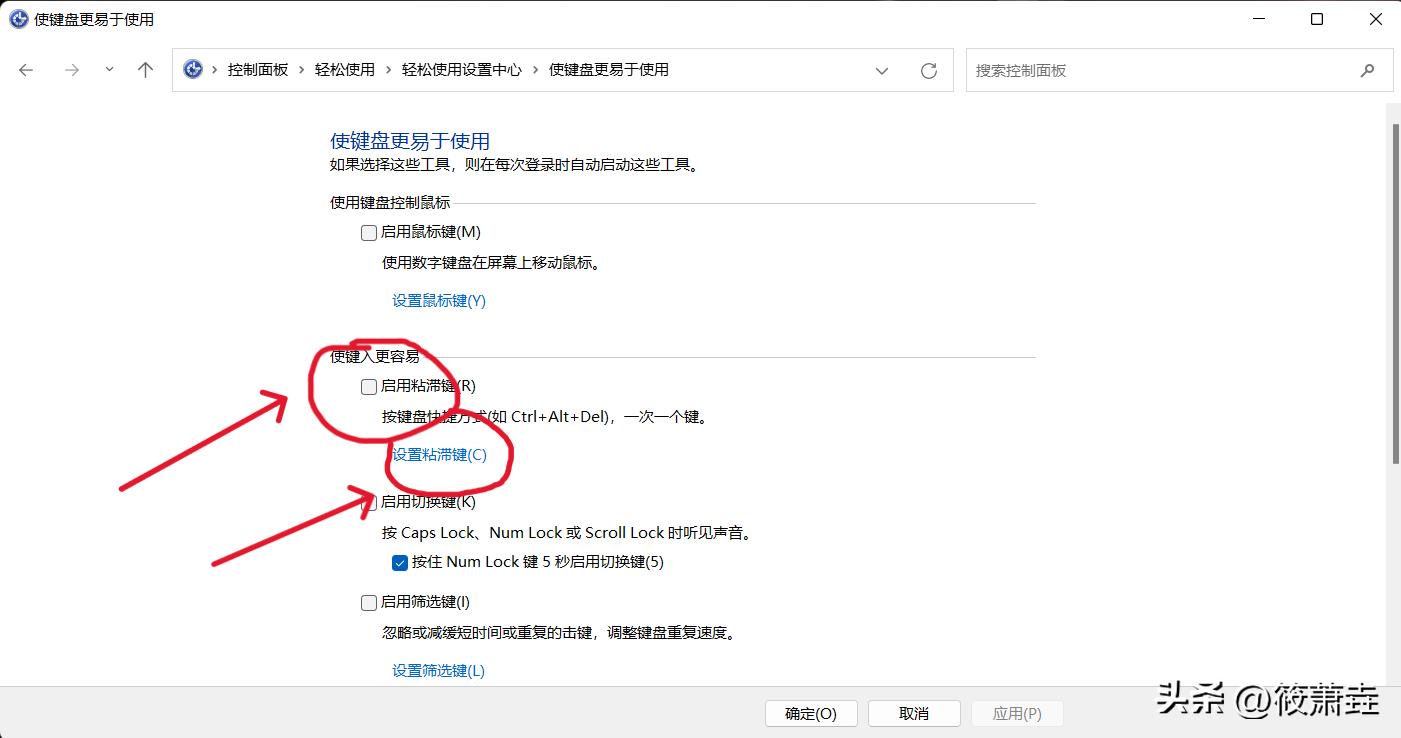Click the refresh icon in the address bar
1401x738 pixels.
[928, 69]
